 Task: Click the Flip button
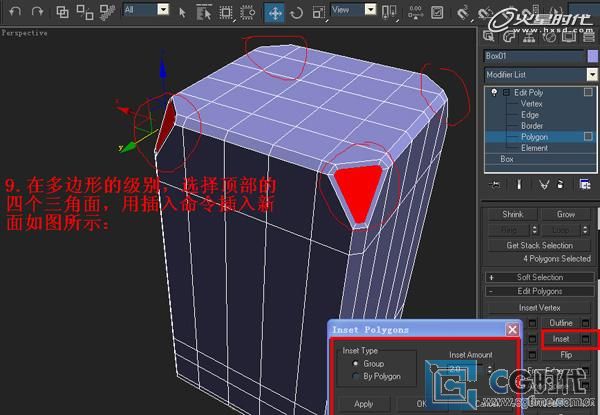(566, 355)
